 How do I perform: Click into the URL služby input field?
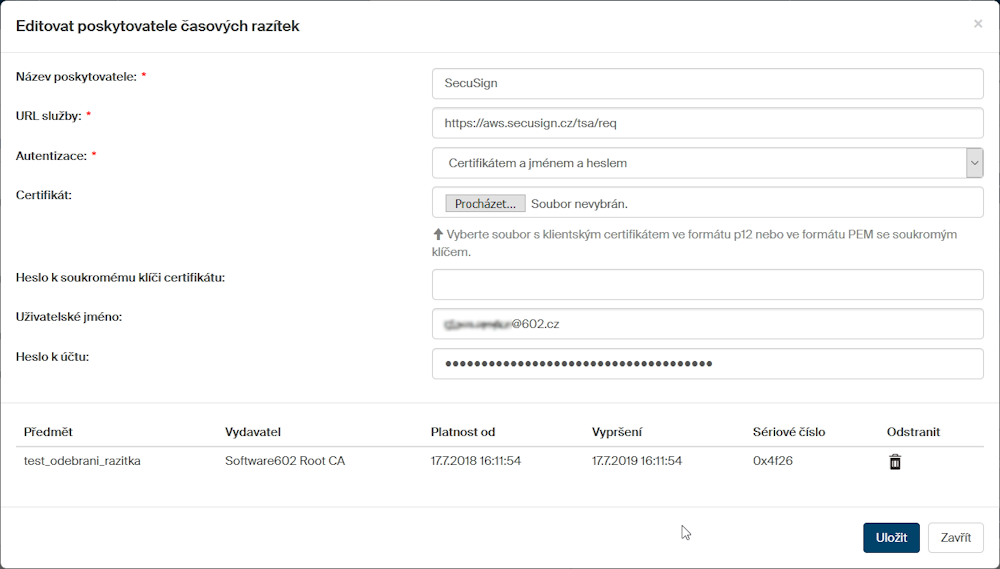pos(707,123)
